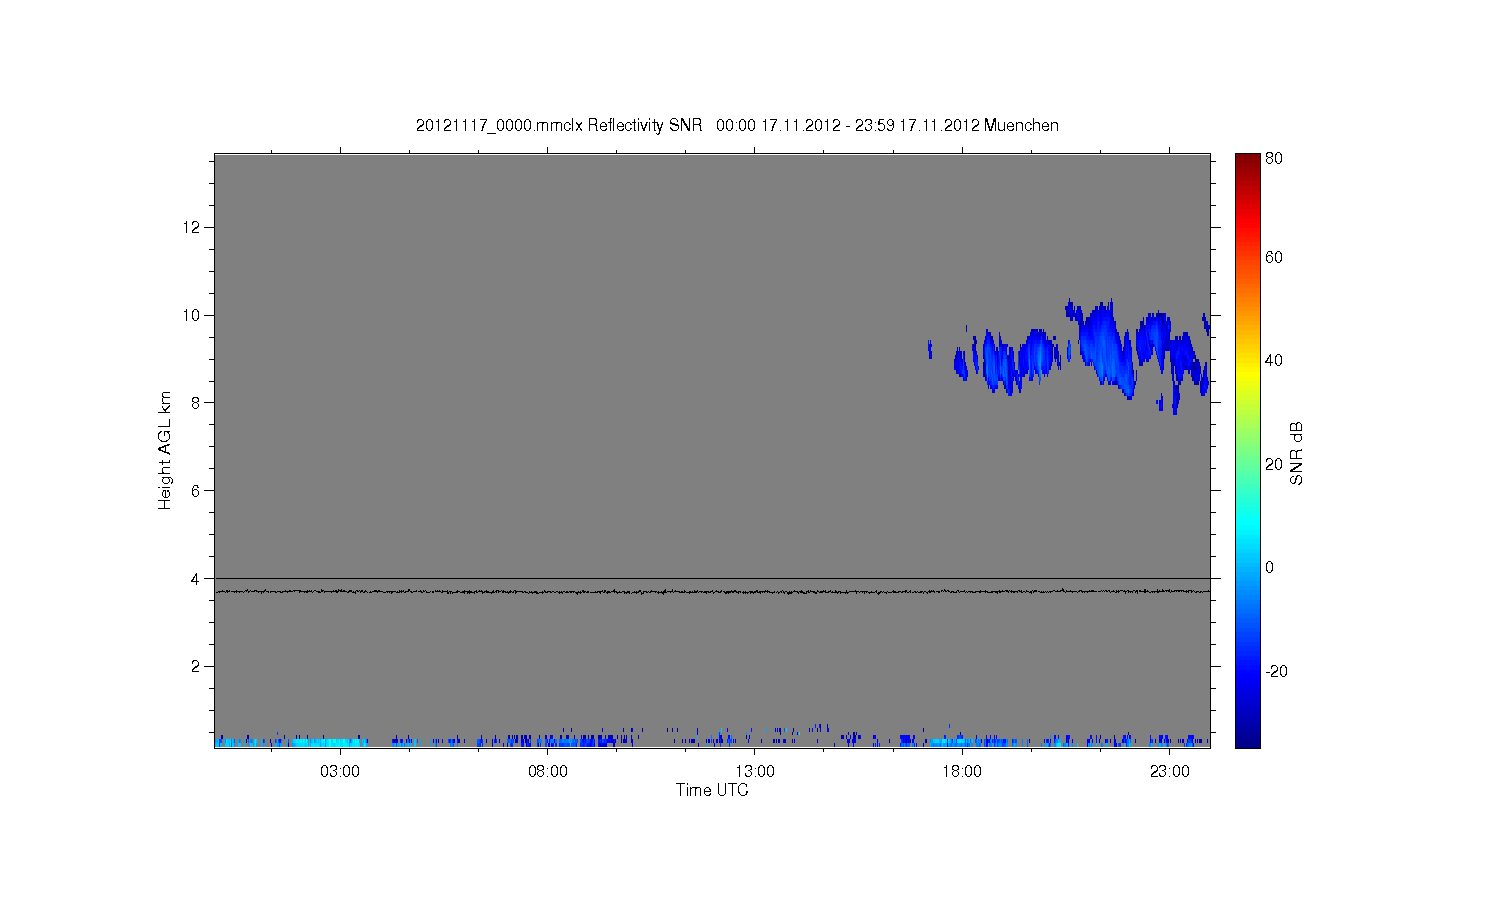Click the 'Time UTC' x-axis label
Image resolution: width=1500 pixels, height=900 pixels.
pyautogui.click(x=712, y=790)
